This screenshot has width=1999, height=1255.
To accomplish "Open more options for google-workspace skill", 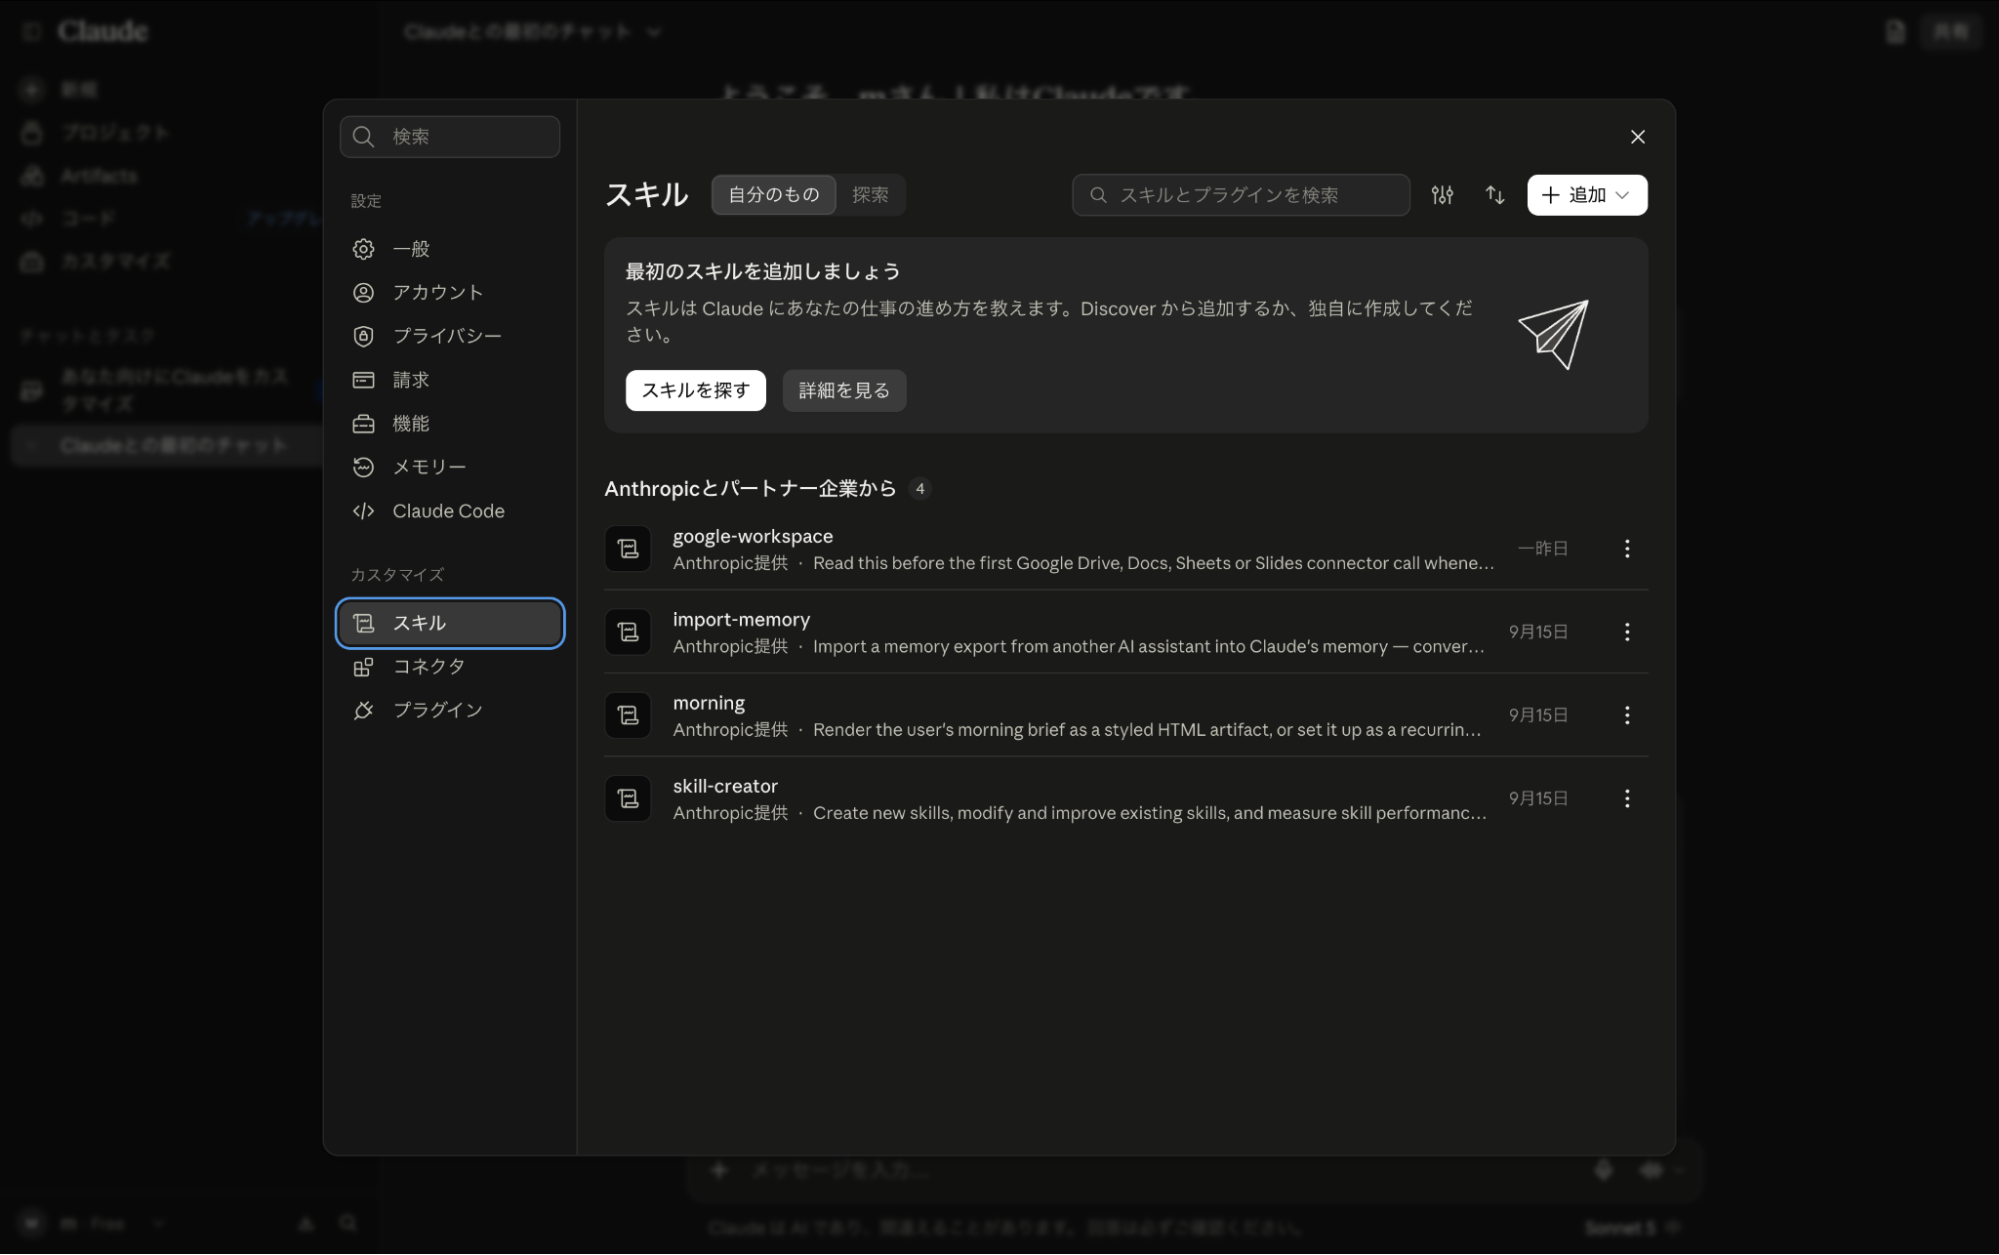I will click(x=1627, y=549).
